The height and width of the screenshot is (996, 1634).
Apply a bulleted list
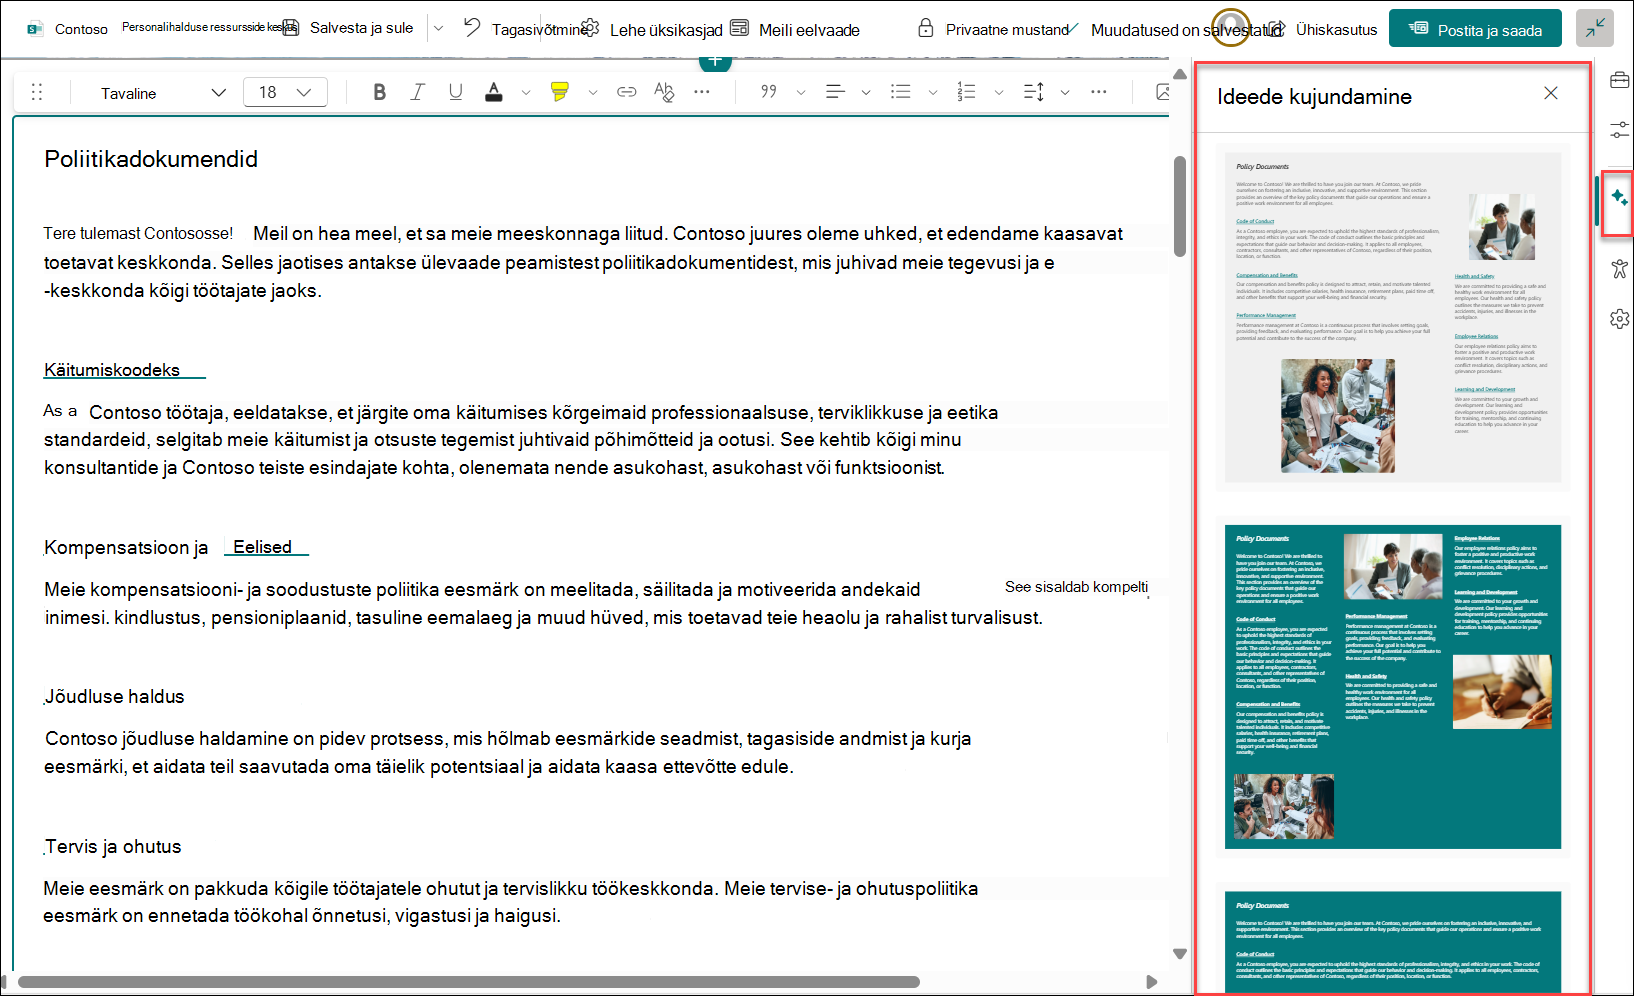pyautogui.click(x=901, y=92)
